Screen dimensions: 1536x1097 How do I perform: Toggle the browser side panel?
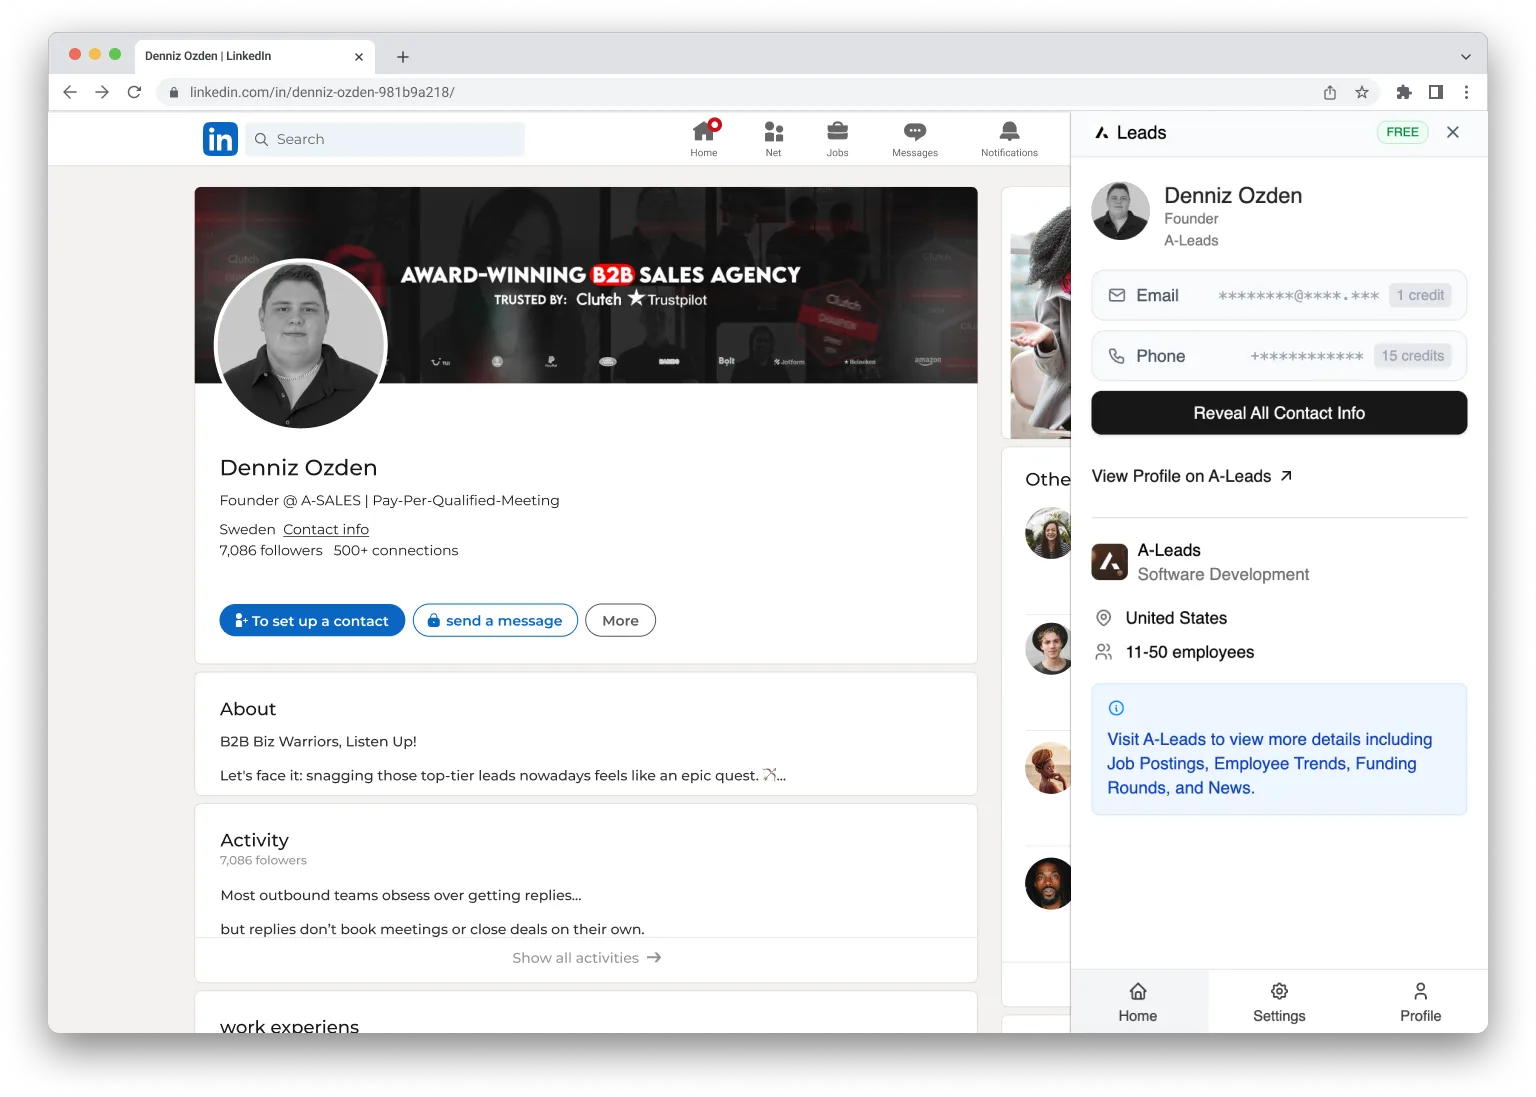click(1435, 92)
